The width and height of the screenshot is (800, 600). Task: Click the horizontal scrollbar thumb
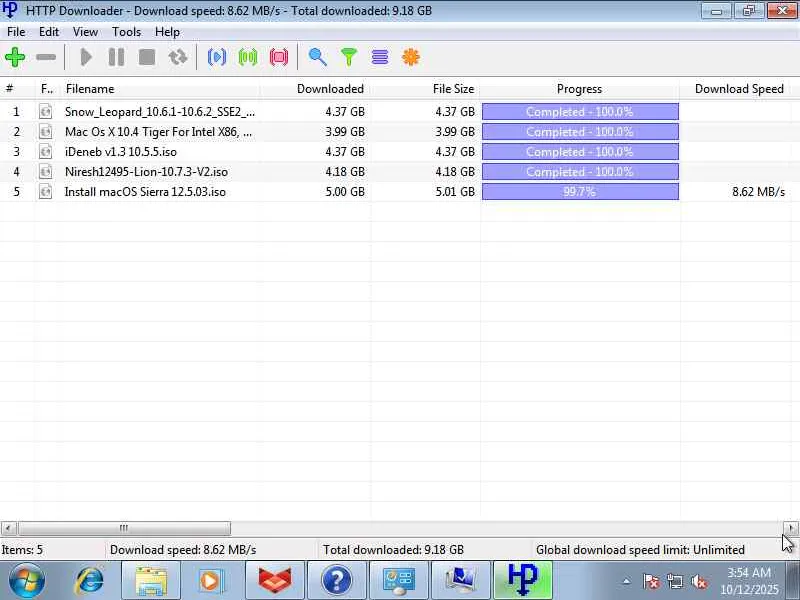(124, 528)
